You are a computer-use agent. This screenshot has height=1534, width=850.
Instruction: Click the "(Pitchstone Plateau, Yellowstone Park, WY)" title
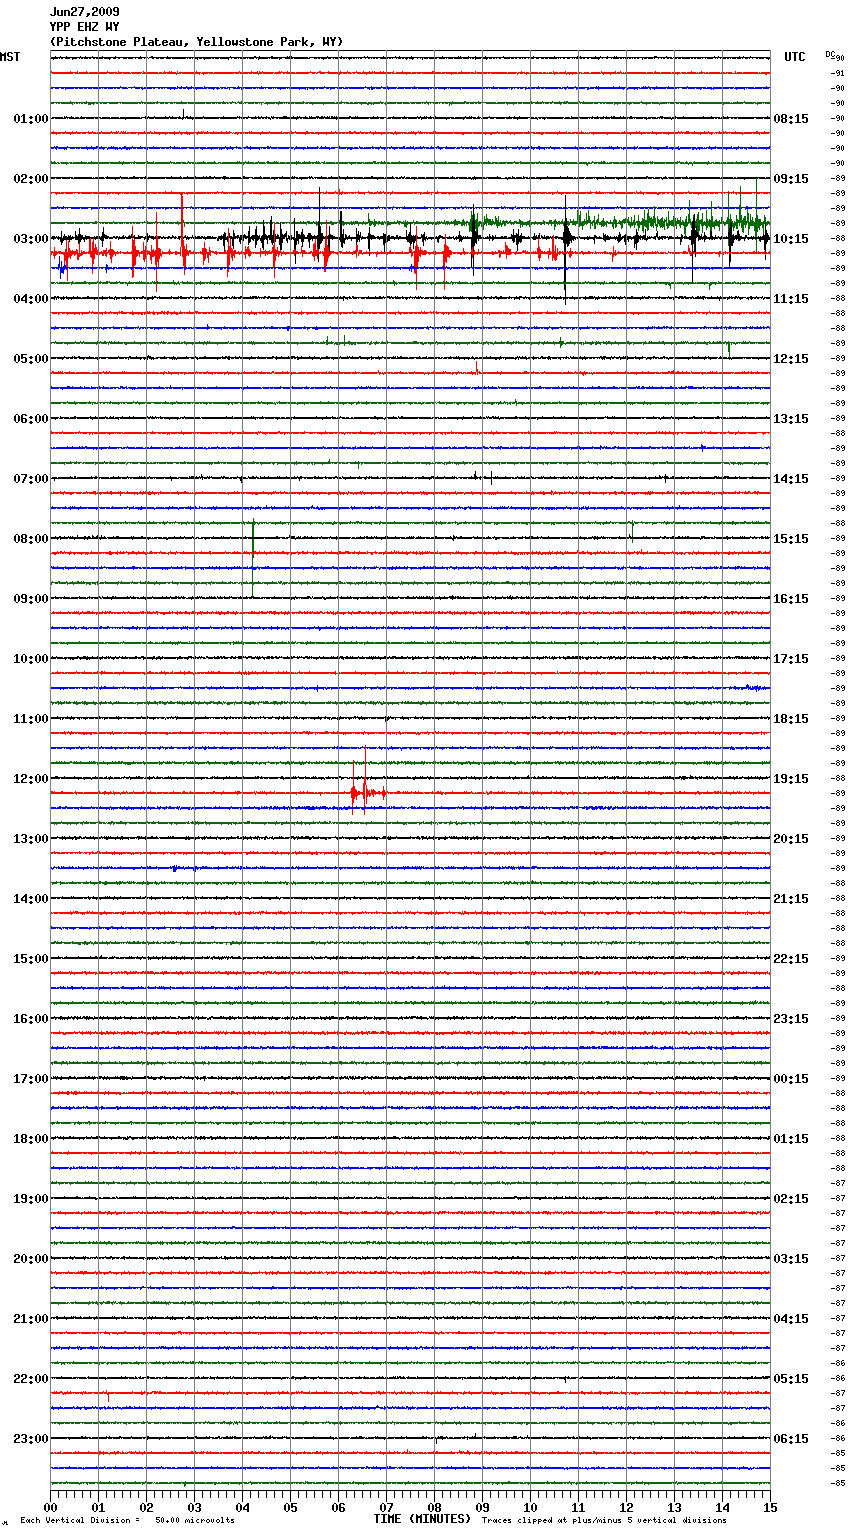point(196,42)
